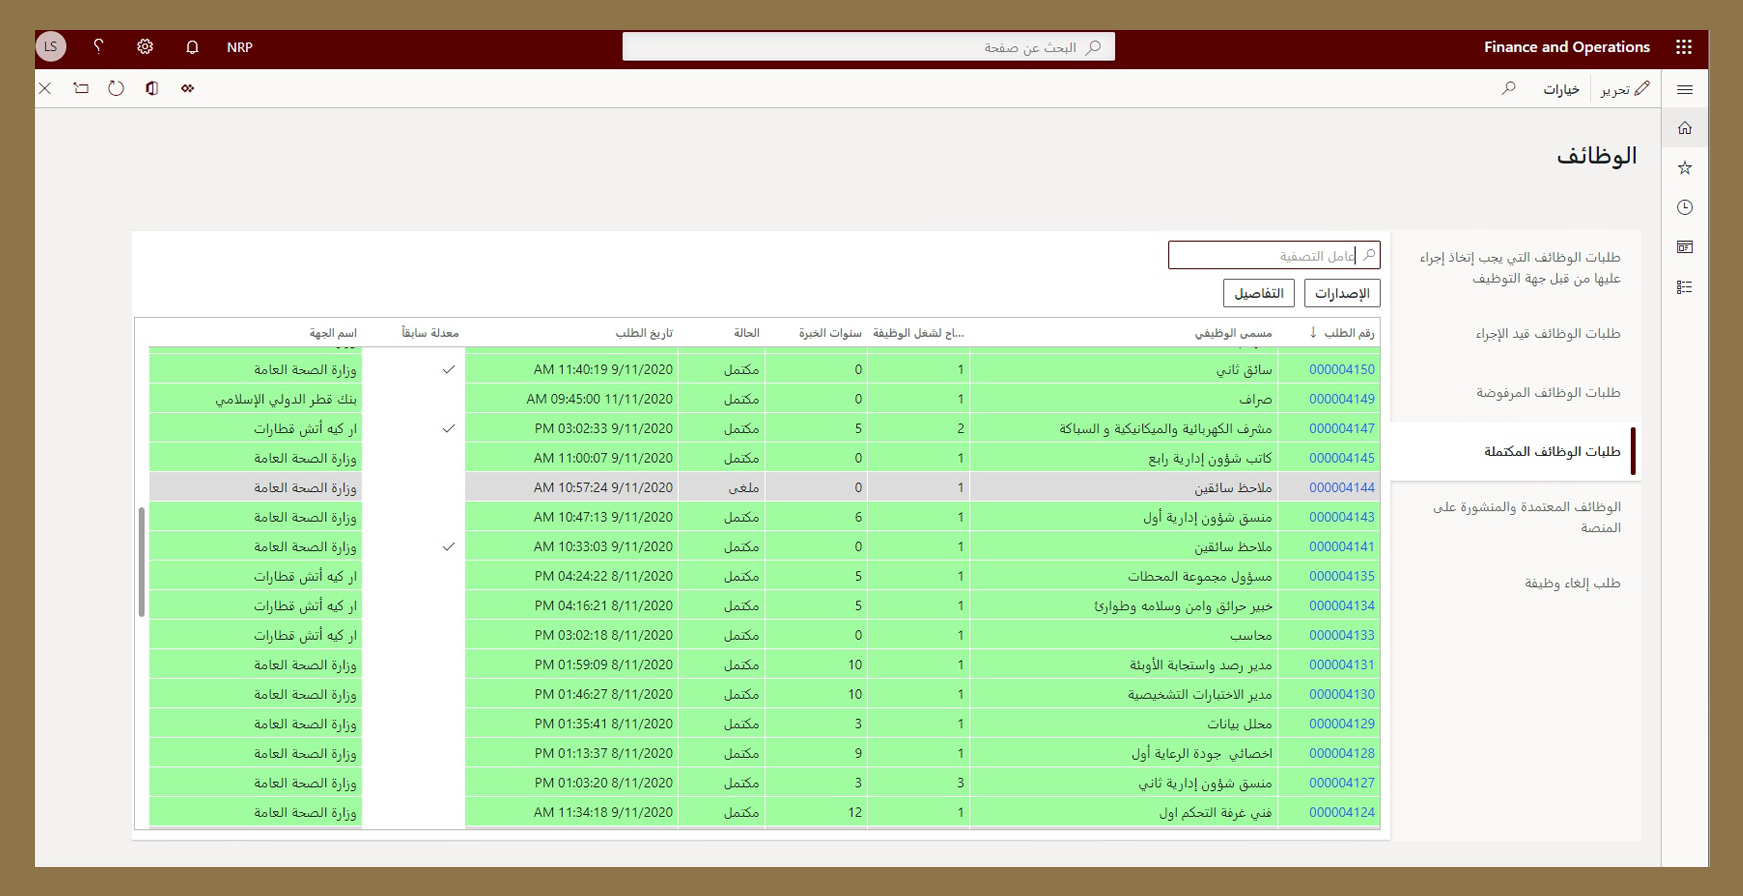The width and height of the screenshot is (1743, 896).
Task: Click الحالة column header
Action: pos(746,333)
